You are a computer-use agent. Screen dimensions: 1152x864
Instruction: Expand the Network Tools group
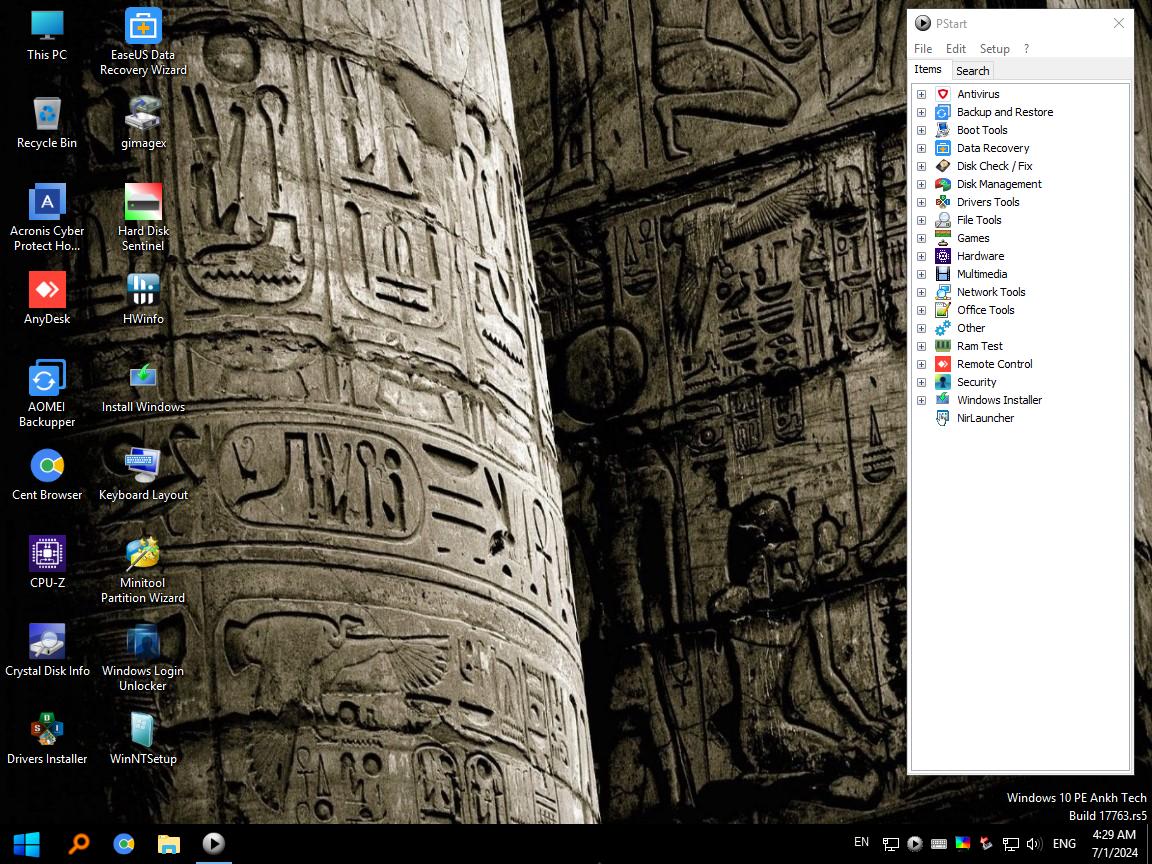point(921,292)
